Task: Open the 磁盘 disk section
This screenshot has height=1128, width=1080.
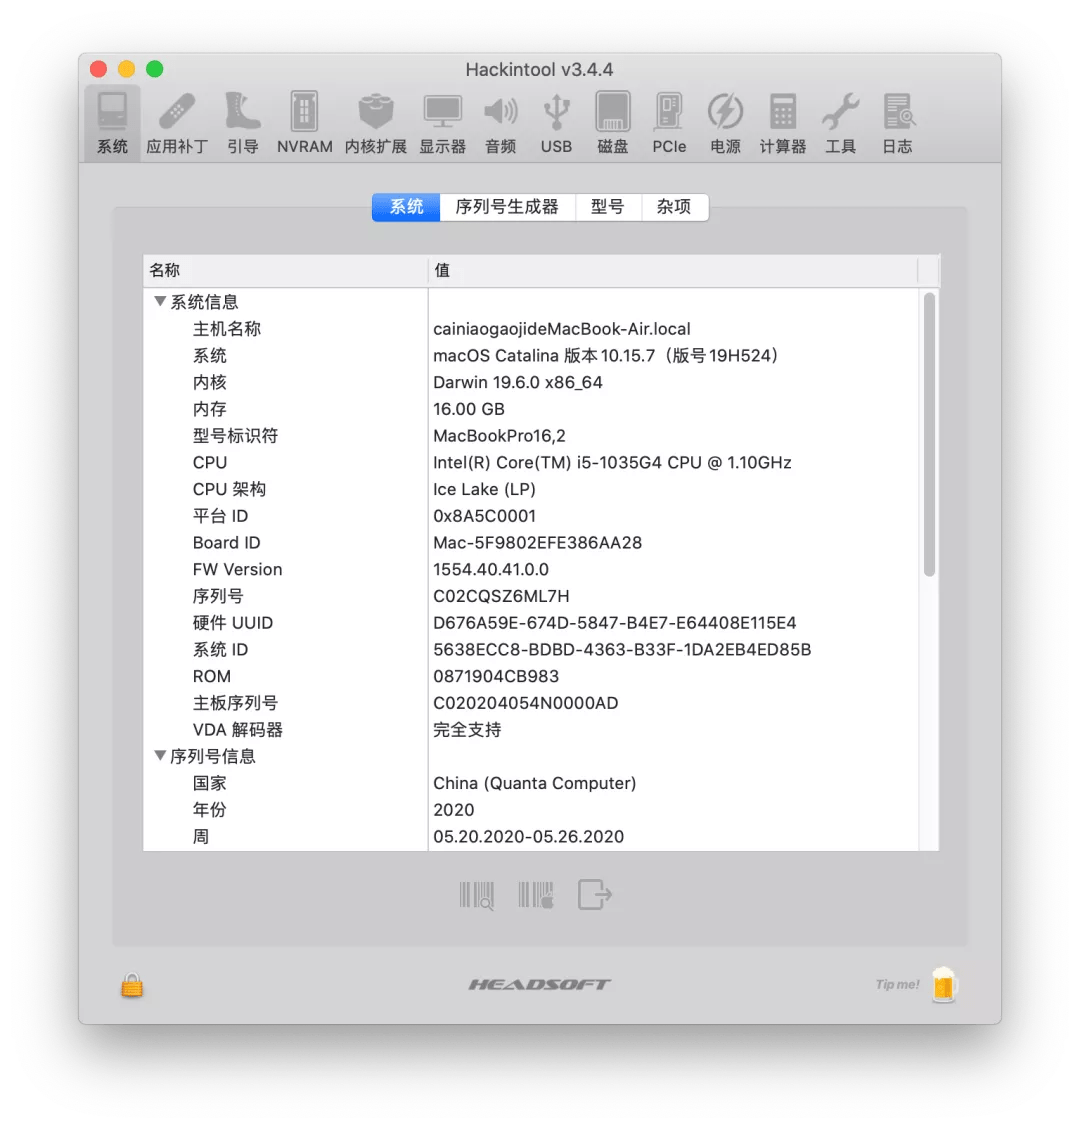Action: click(613, 123)
